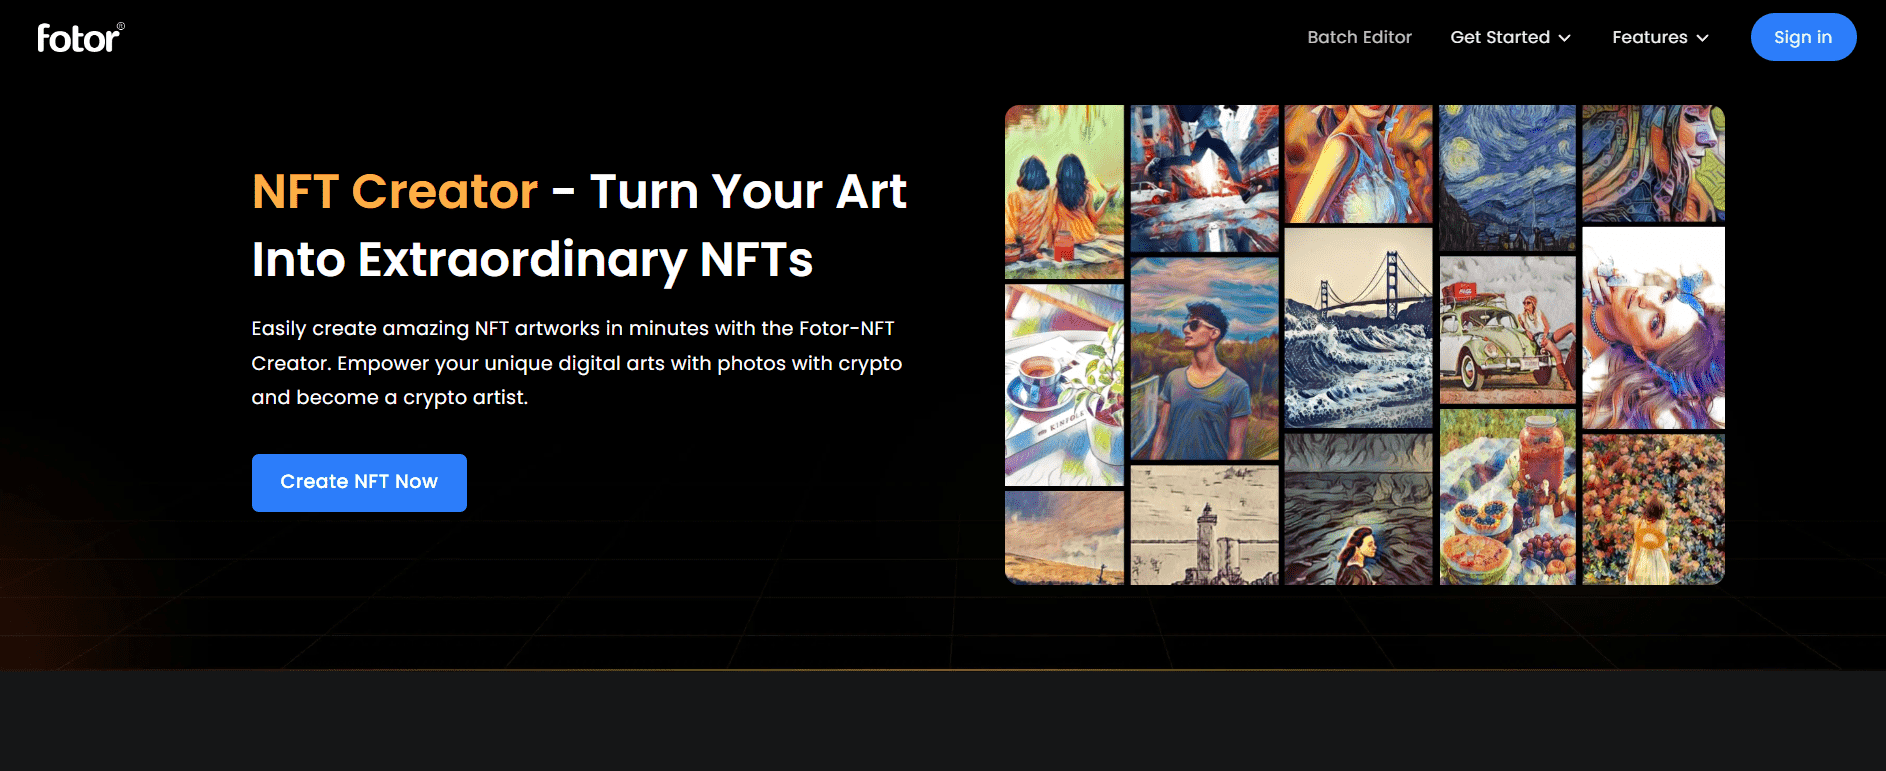Select the Starry Night style thumbnail
Viewport: 1886px width, 771px height.
[1507, 177]
